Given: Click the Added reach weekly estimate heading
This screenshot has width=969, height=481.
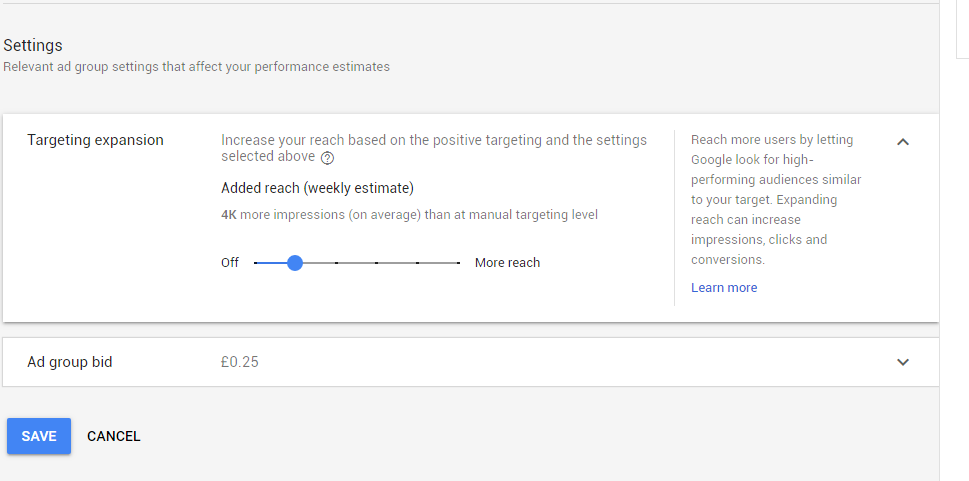Looking at the screenshot, I should coord(318,188).
